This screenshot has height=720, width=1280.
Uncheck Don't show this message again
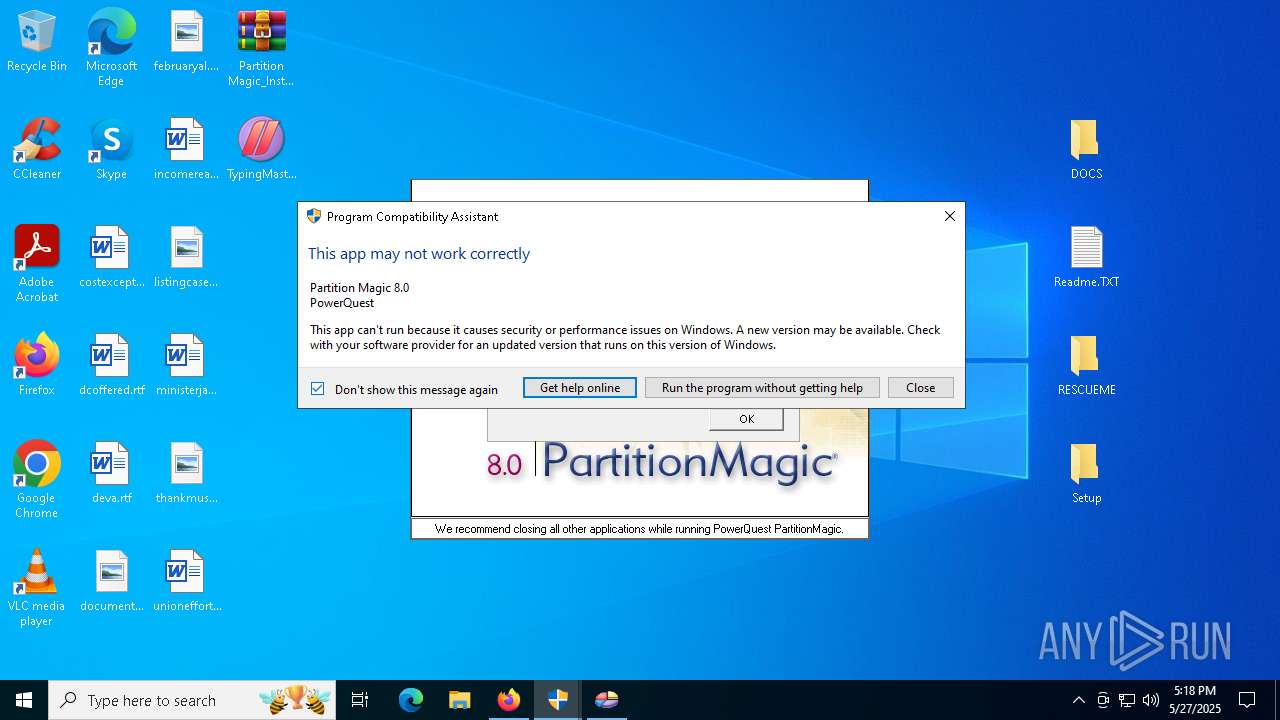pyautogui.click(x=318, y=389)
